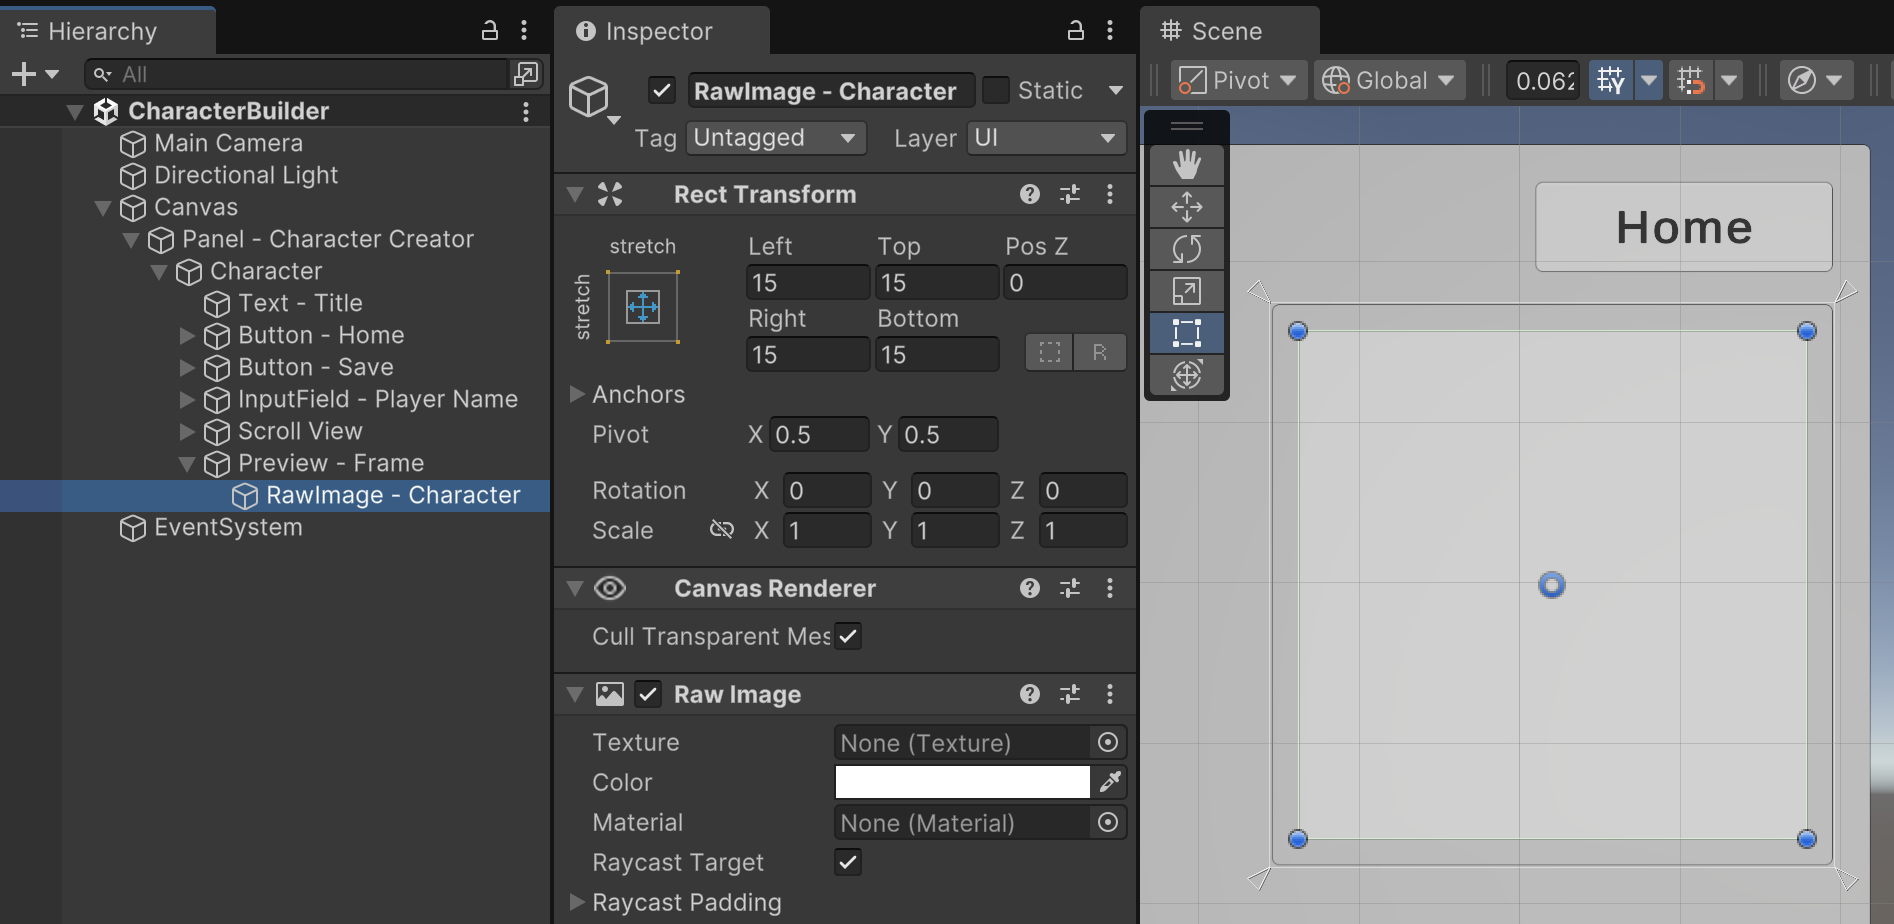Open the Tag dropdown
Screen dimensions: 1894x924
tap(776, 138)
